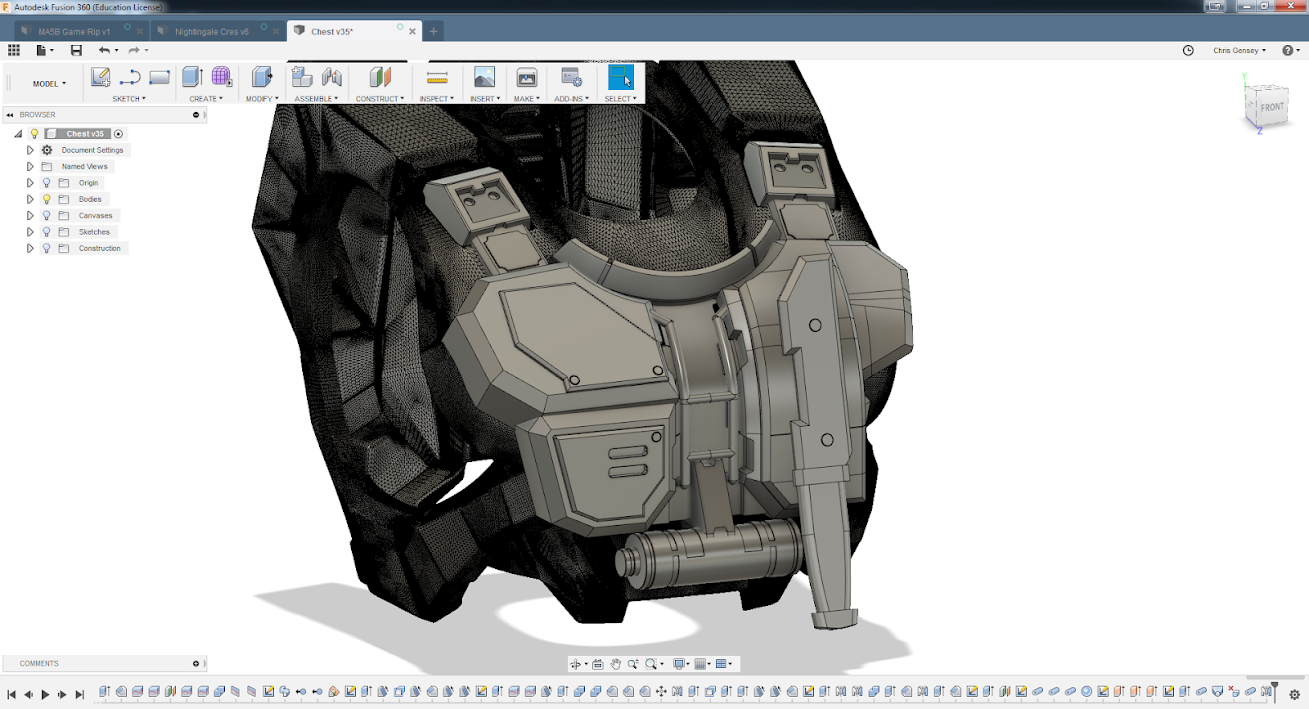Expand the Origin folder node
Screen dimensions: 1309x709
pos(30,183)
